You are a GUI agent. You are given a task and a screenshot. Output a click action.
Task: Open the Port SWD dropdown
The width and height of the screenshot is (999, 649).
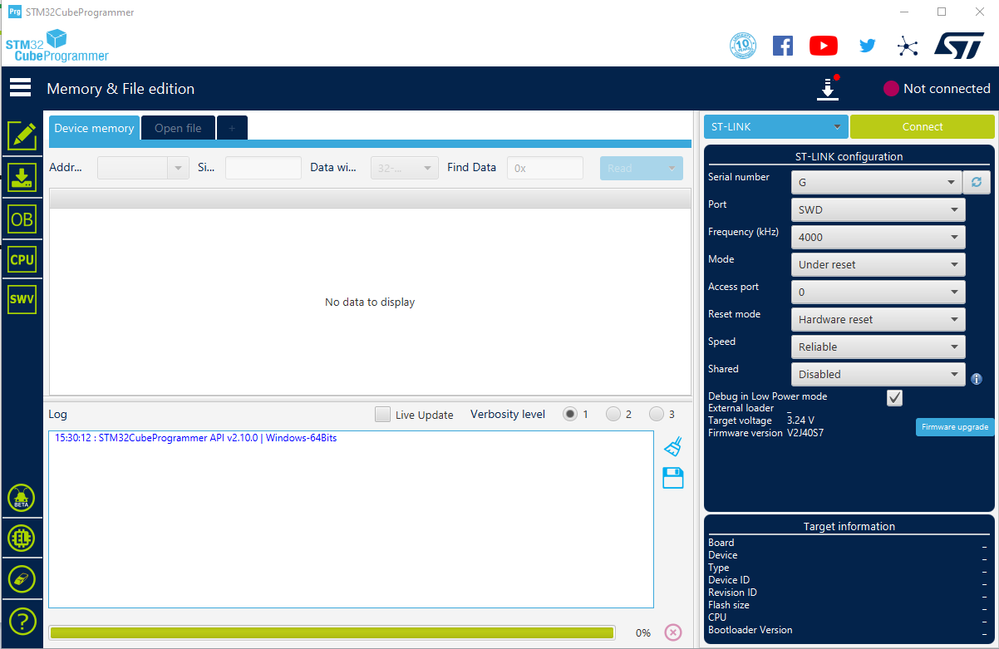tap(878, 210)
